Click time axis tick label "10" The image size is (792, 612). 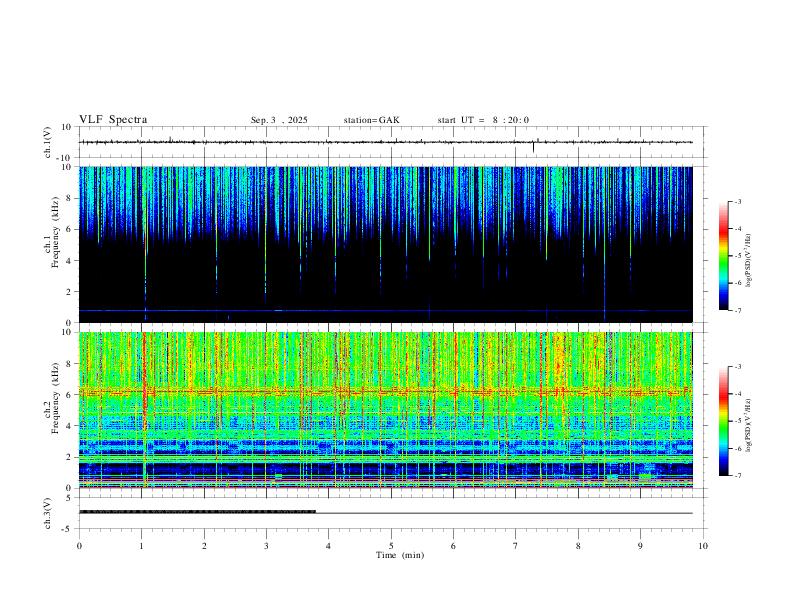(x=703, y=546)
